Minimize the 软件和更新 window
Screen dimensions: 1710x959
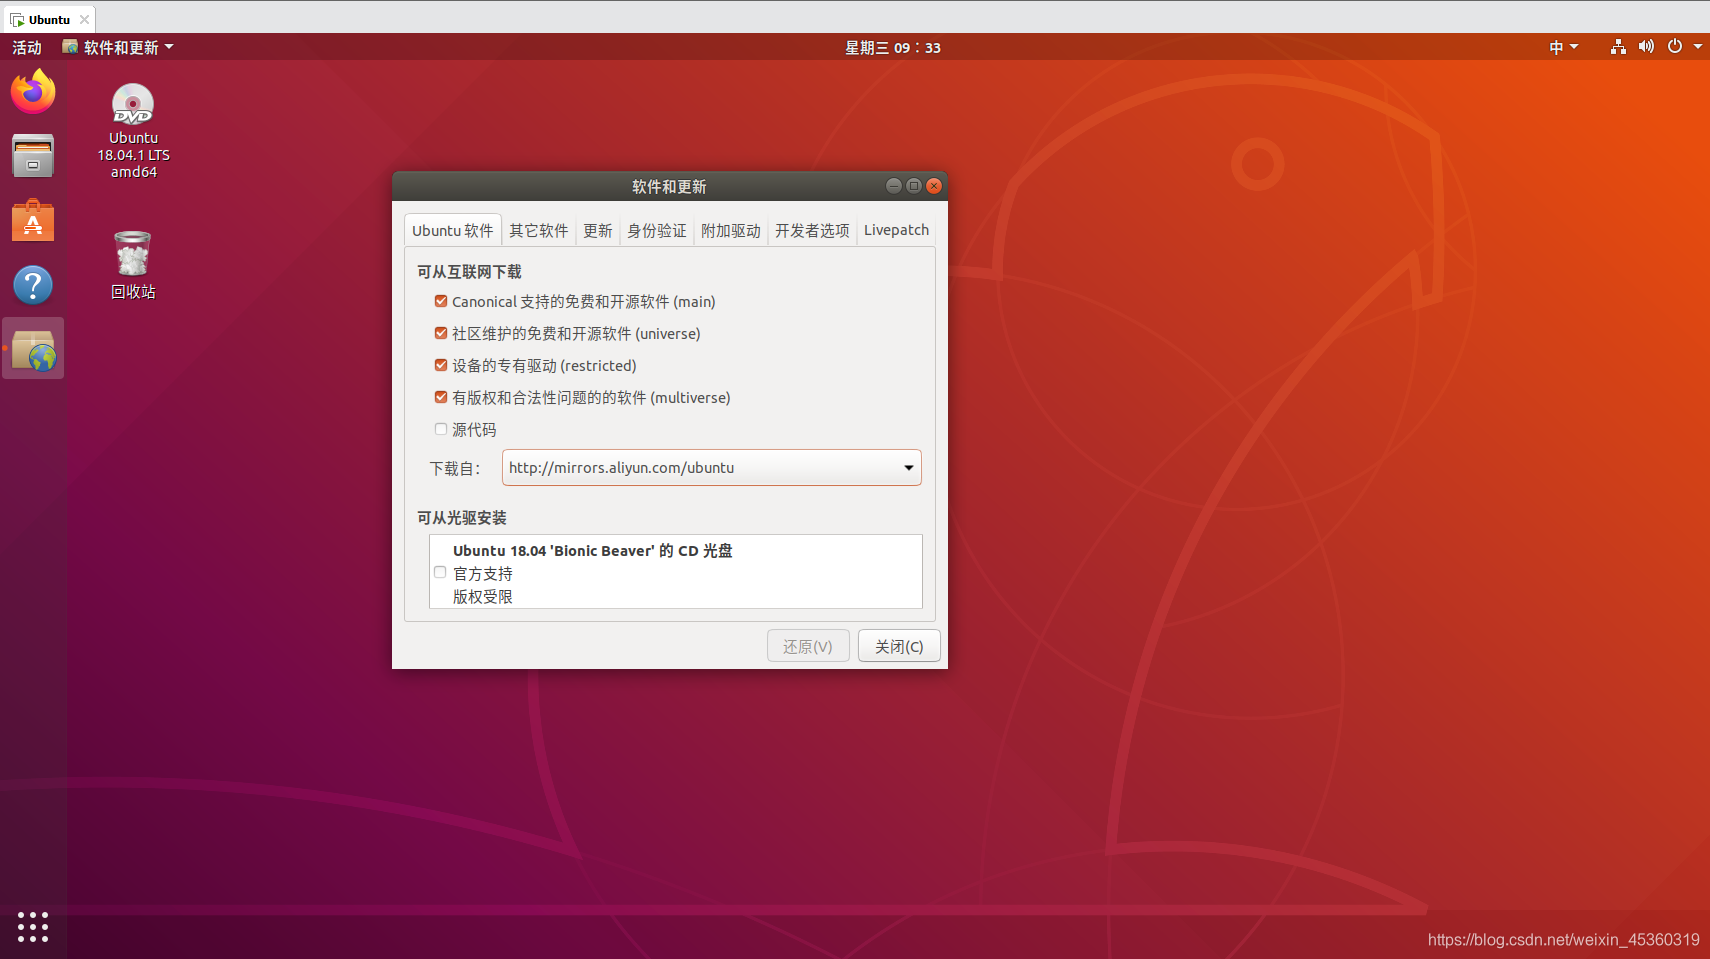(x=894, y=186)
